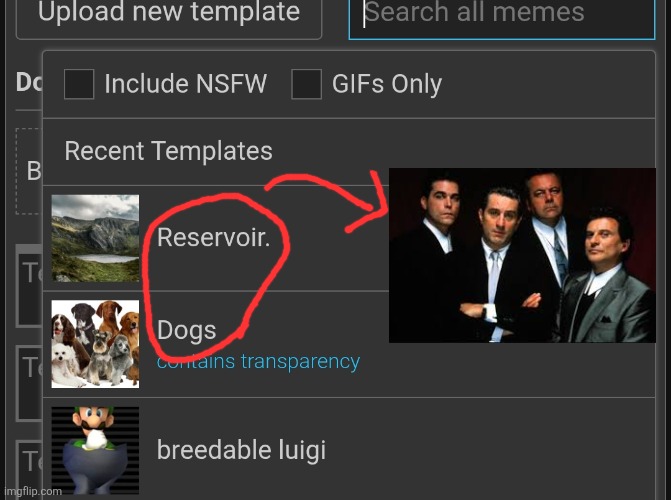The image size is (671, 500).
Task: Click the contains transparency note
Action: 258,362
